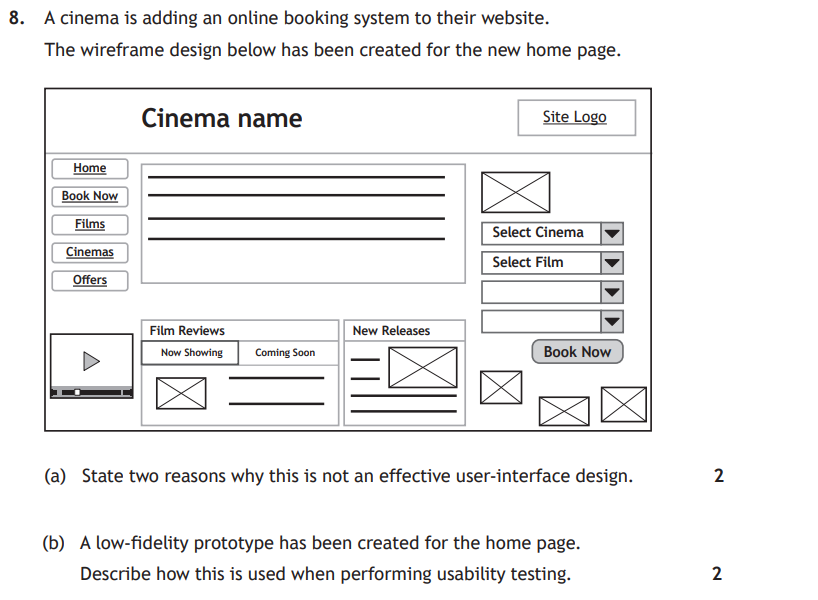Open the Select Cinema dropdown arrow
The height and width of the screenshot is (600, 818).
[612, 234]
